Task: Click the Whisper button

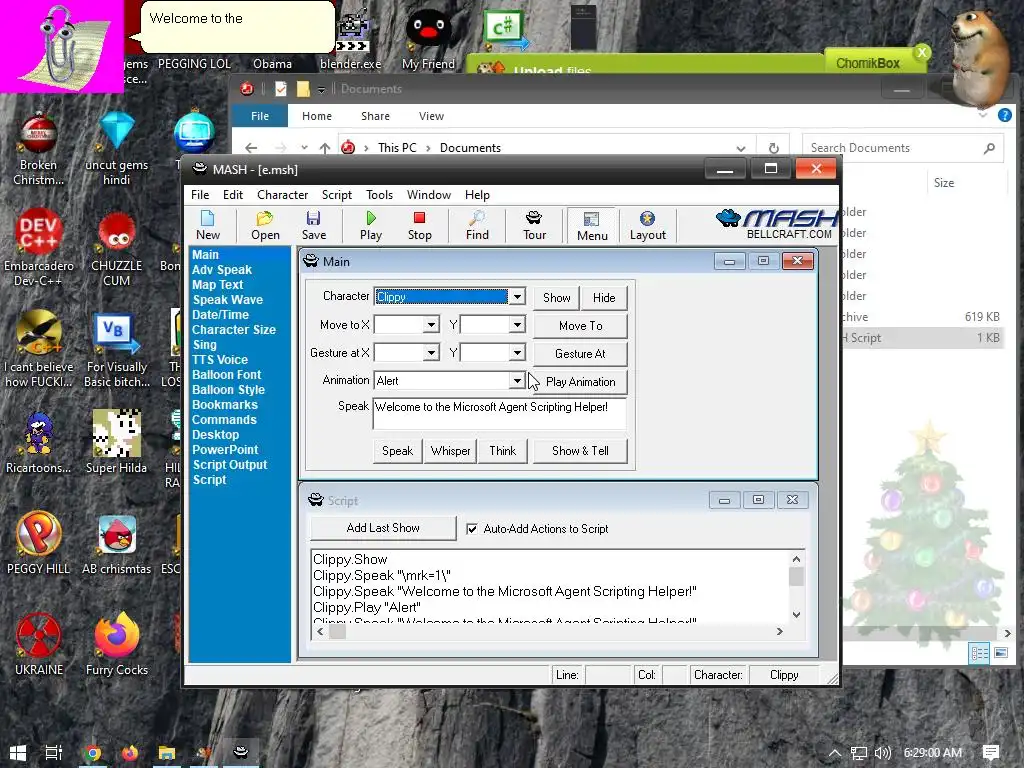Action: 450,451
